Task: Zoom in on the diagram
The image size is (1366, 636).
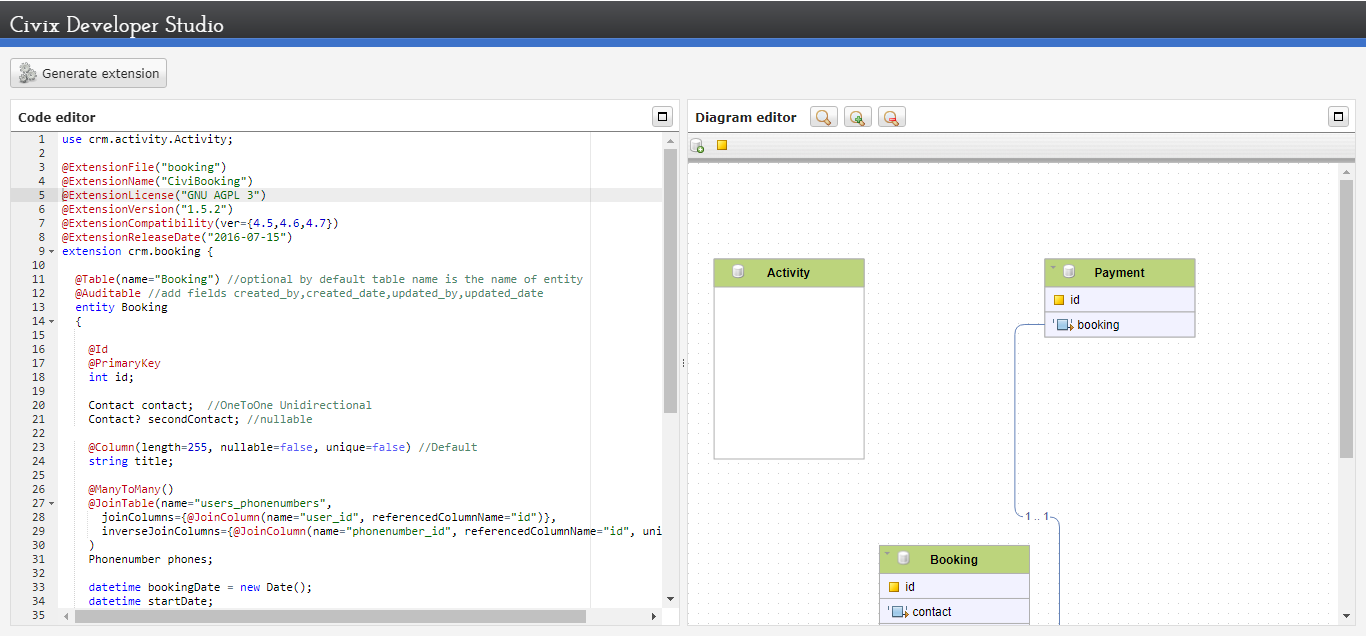Action: pos(858,117)
